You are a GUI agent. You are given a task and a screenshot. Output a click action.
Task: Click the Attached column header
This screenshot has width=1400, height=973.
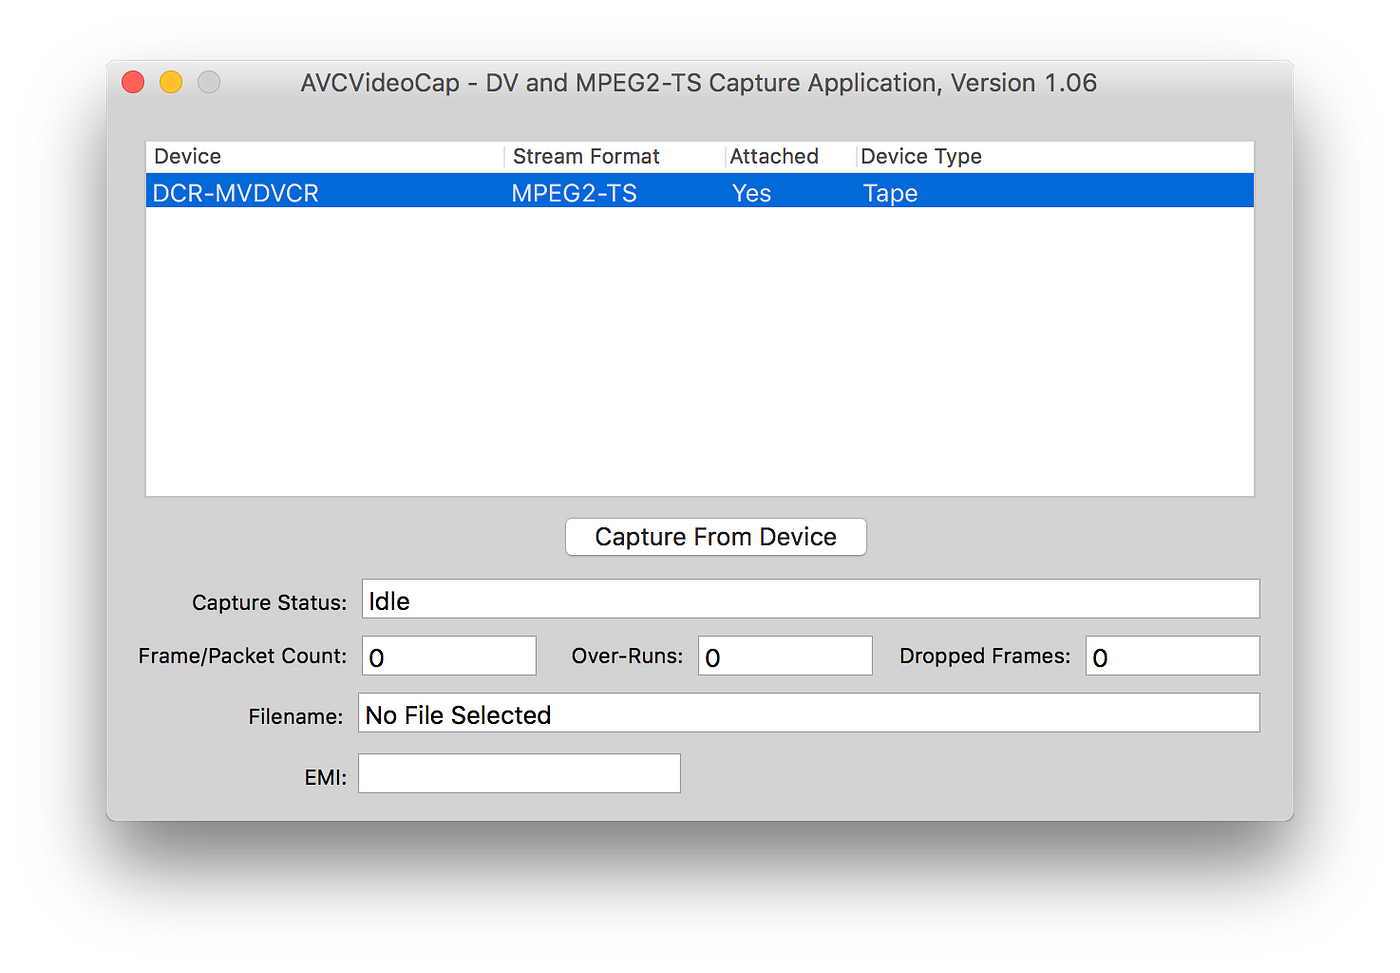tap(774, 156)
